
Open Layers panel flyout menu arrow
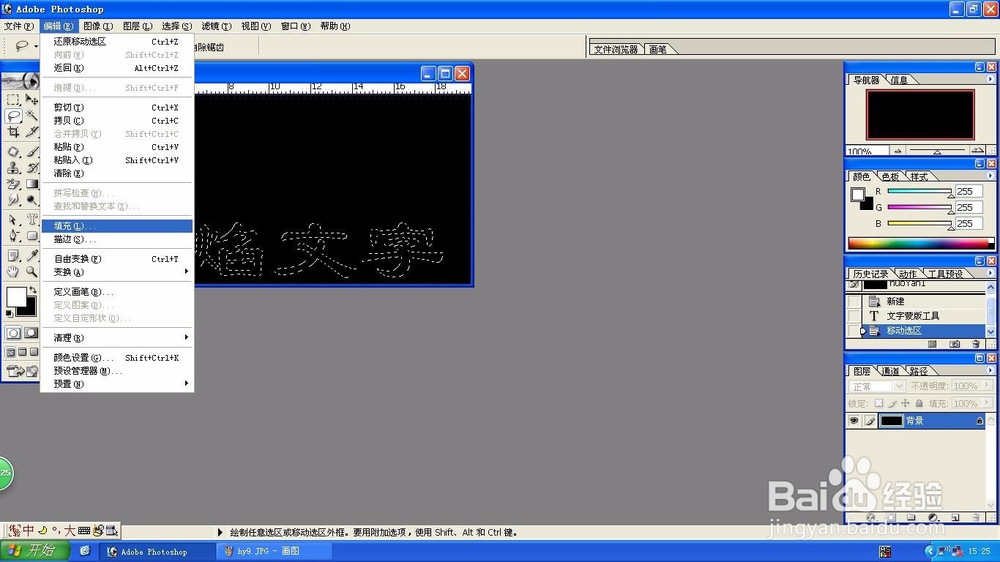pos(990,371)
